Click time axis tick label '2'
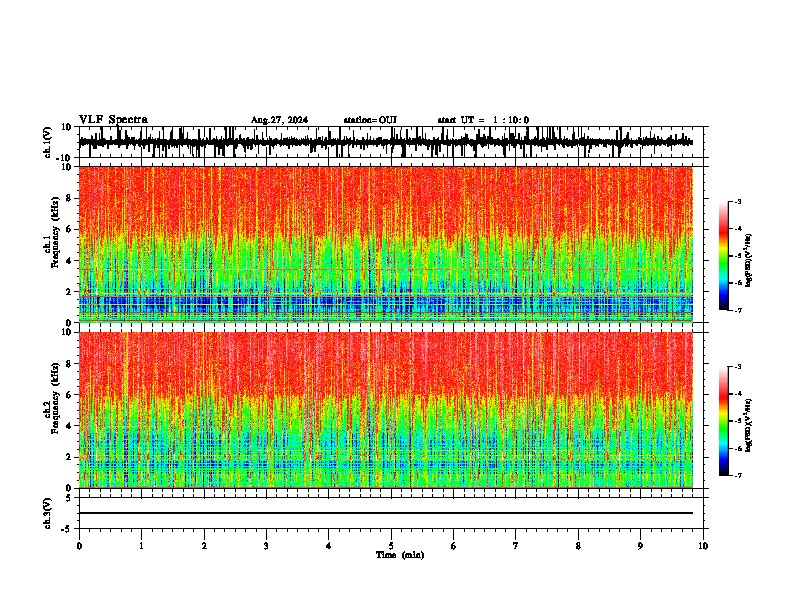The height and width of the screenshot is (612, 792). pos(204,546)
